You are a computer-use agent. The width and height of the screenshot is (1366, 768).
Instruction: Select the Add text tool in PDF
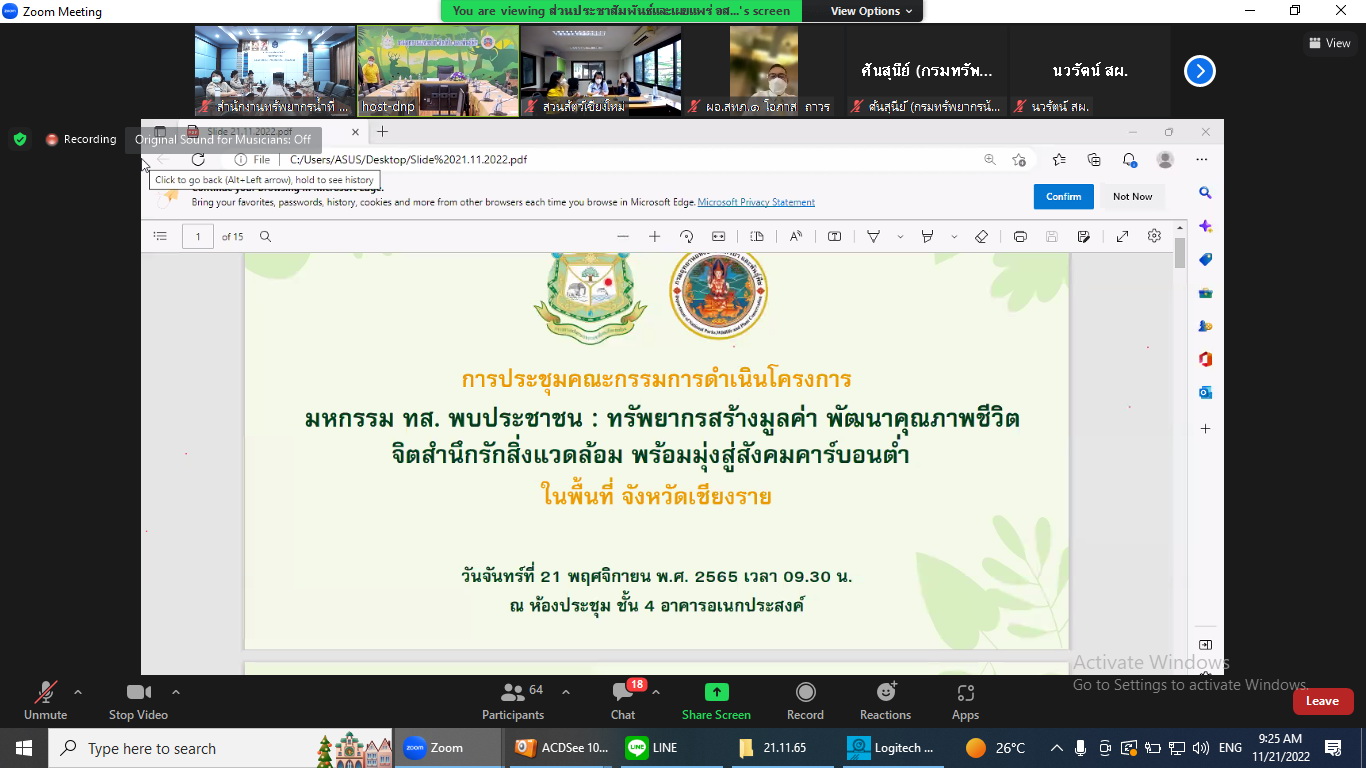point(834,237)
